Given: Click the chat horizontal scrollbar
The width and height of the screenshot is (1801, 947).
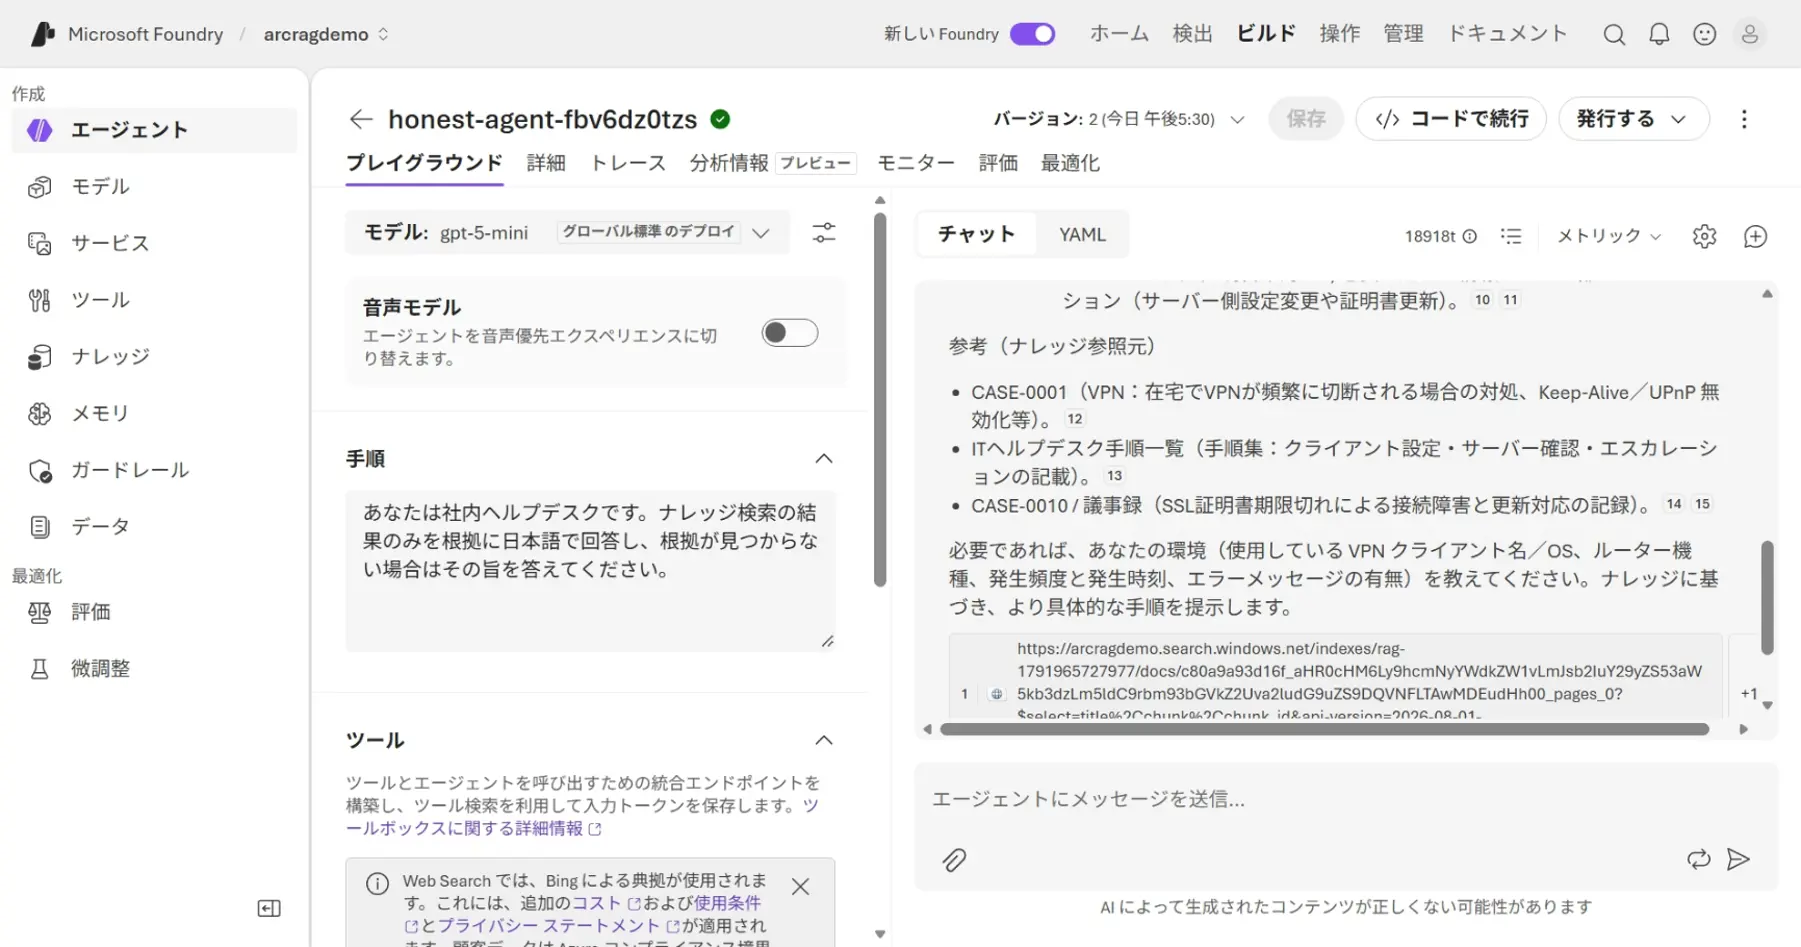Looking at the screenshot, I should click(x=1324, y=729).
